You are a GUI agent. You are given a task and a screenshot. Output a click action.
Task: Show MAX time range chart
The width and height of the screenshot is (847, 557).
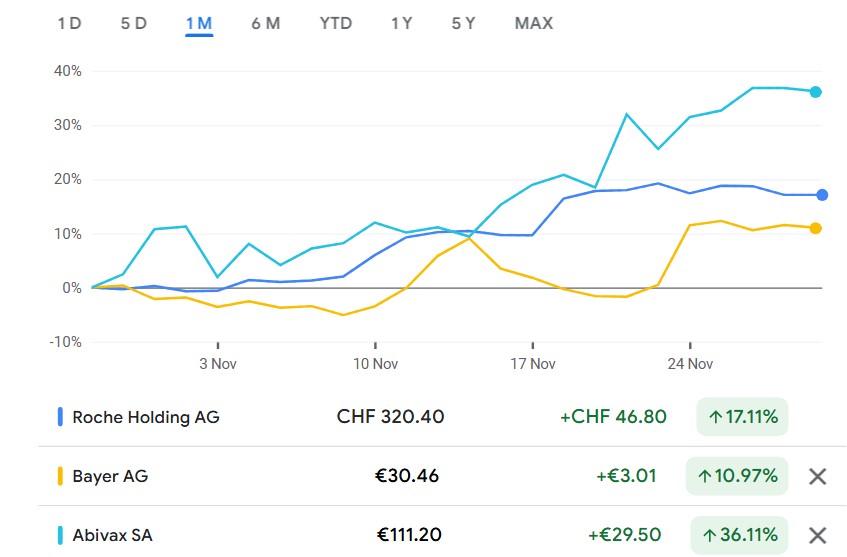533,23
